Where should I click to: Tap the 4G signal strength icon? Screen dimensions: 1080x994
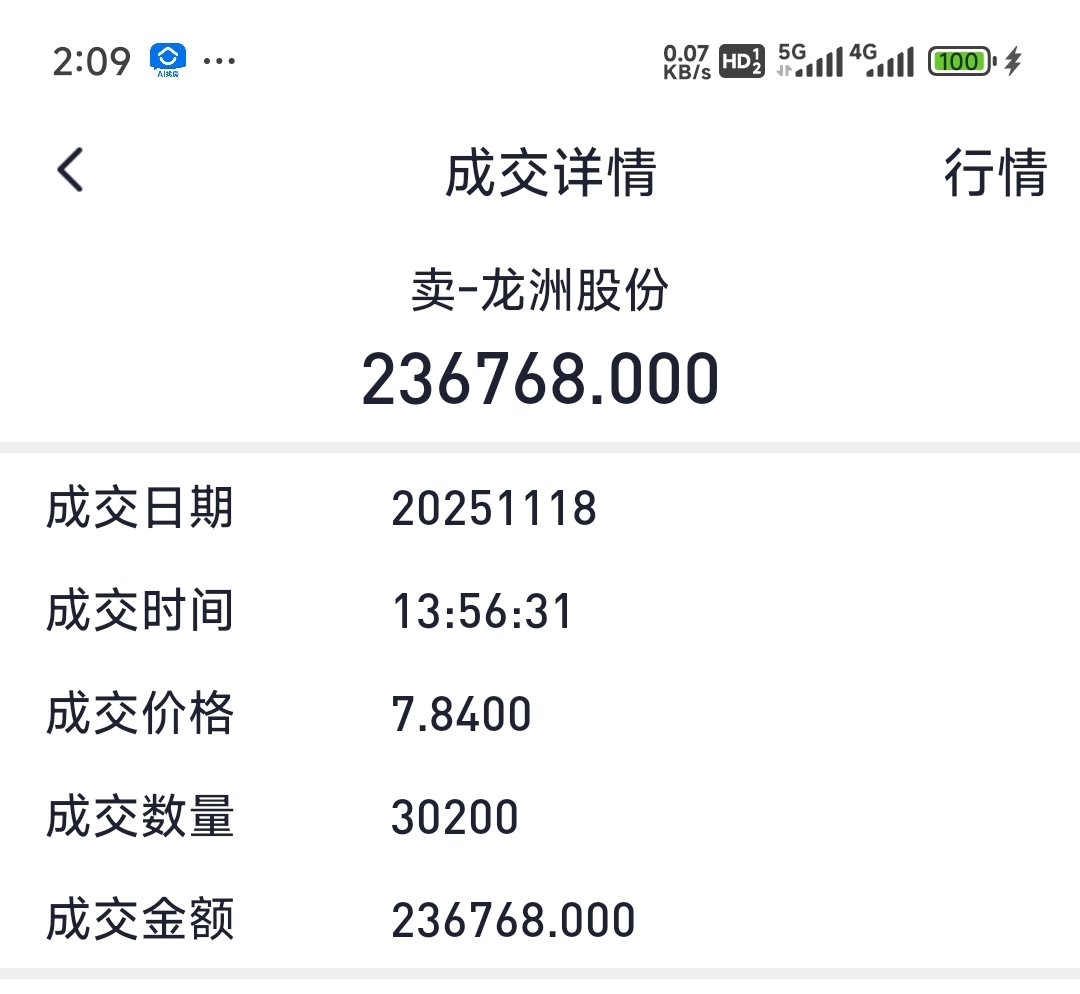pyautogui.click(x=882, y=61)
